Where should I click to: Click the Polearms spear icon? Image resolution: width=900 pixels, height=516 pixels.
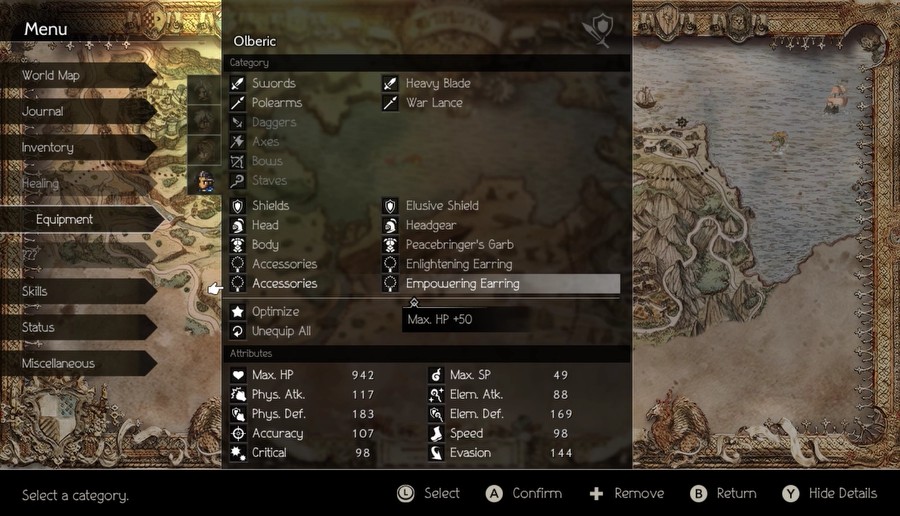[x=238, y=103]
